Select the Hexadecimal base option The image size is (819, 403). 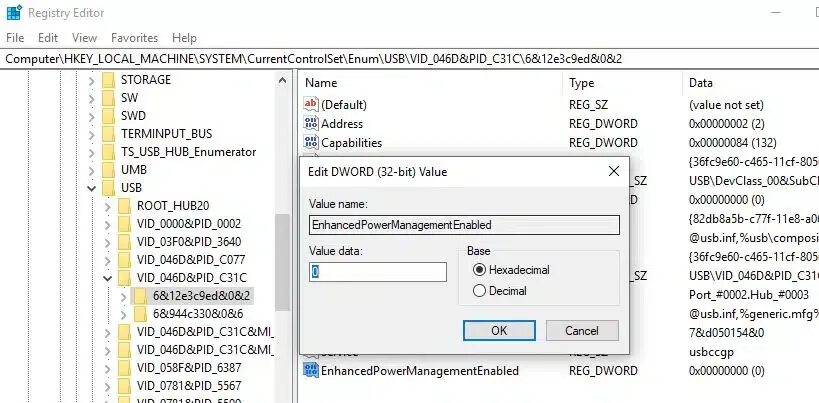point(479,270)
